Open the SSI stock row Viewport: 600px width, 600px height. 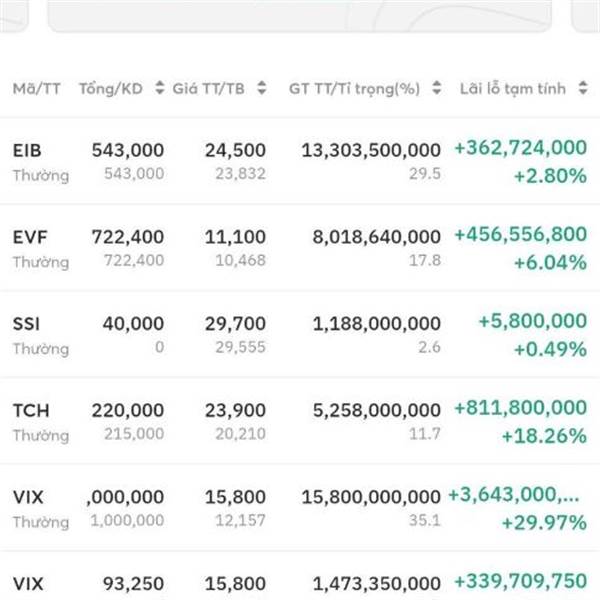coord(300,334)
